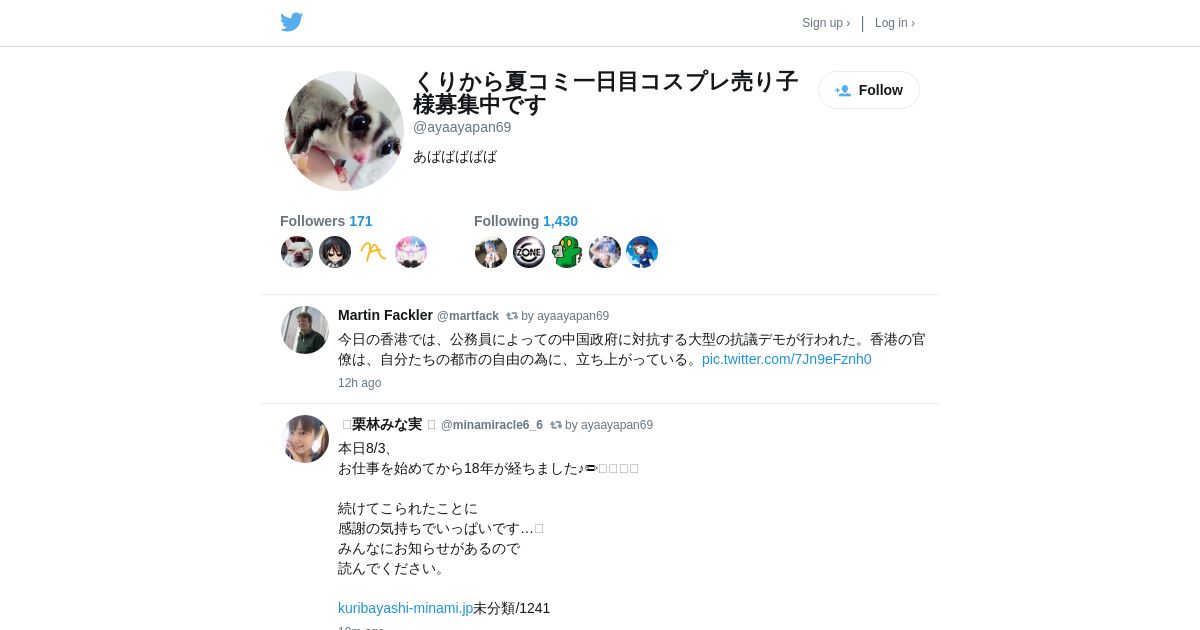1200x630 pixels.
Task: Open the sugar glider profile picture
Action: pyautogui.click(x=344, y=131)
